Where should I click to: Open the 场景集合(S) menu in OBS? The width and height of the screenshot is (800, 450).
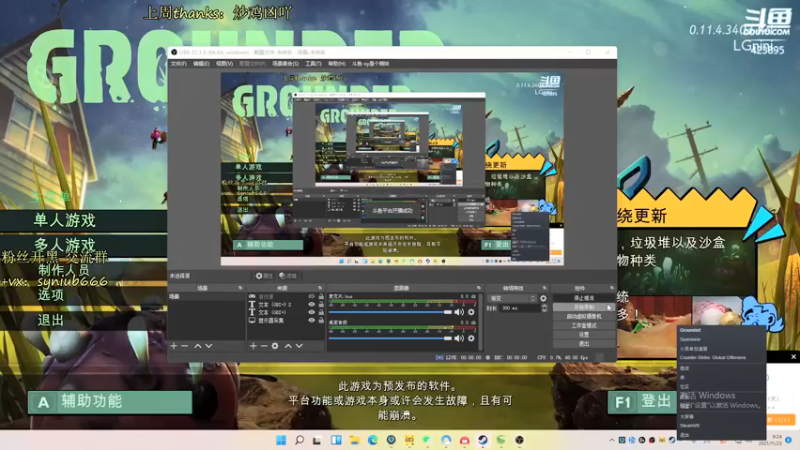tap(285, 64)
